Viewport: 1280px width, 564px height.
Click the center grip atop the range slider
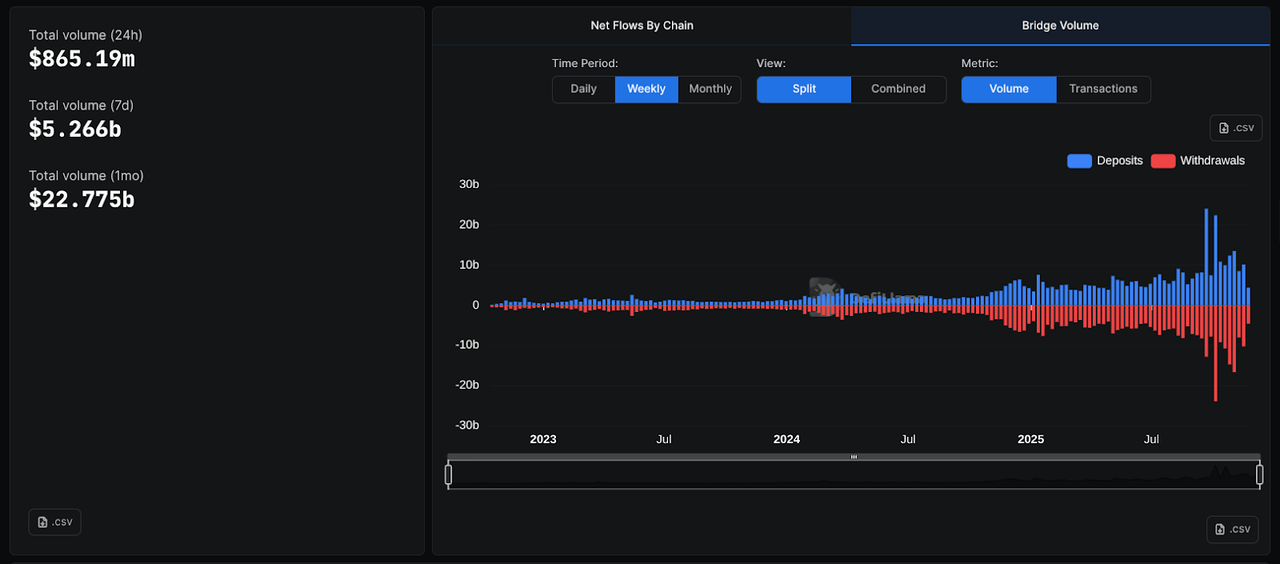[x=854, y=457]
